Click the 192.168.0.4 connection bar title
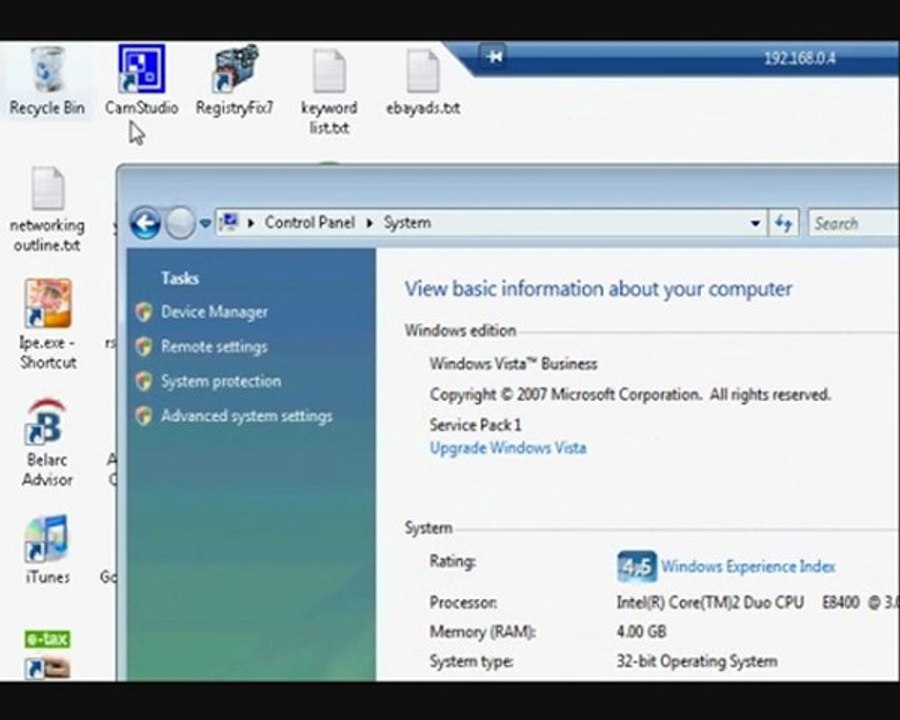 (x=800, y=58)
